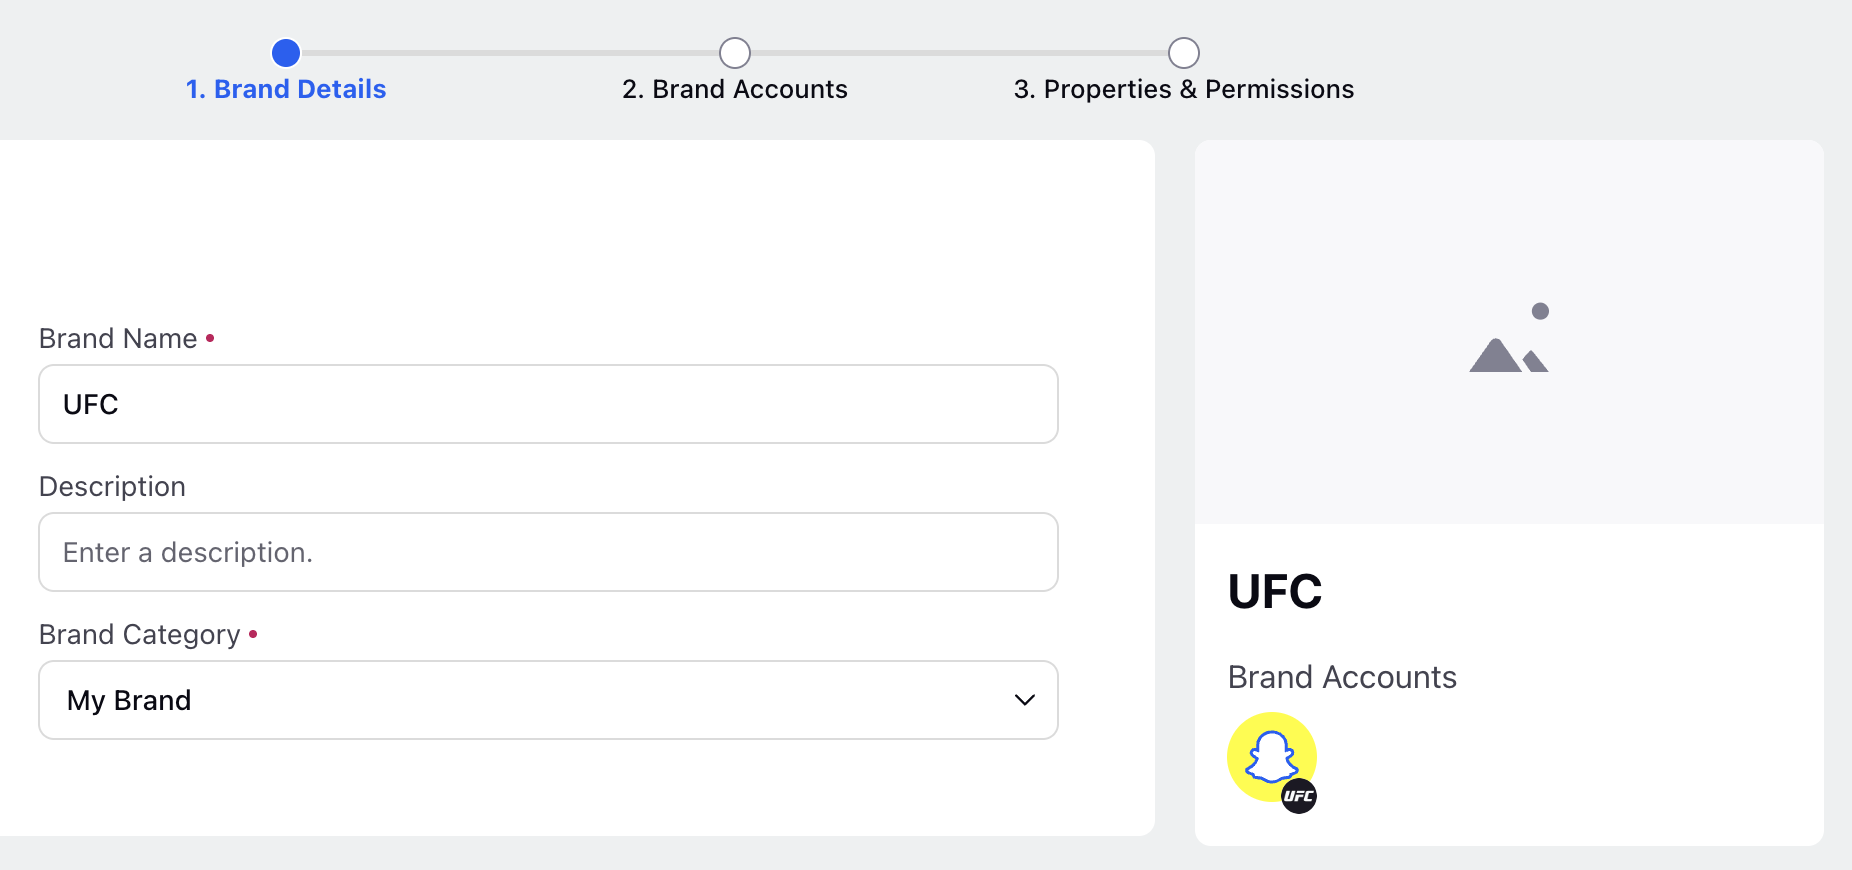1852x870 pixels.
Task: Click the Brand Name field label
Action: point(118,339)
